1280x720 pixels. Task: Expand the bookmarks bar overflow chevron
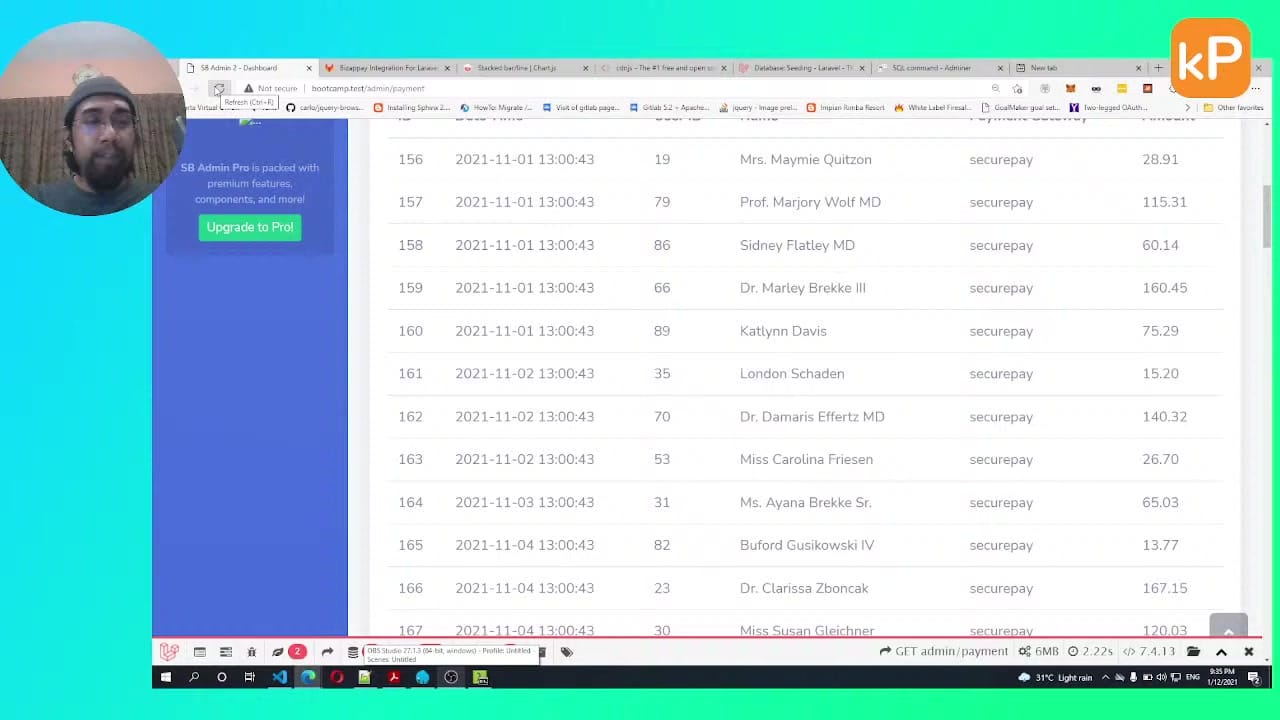click(x=1187, y=108)
